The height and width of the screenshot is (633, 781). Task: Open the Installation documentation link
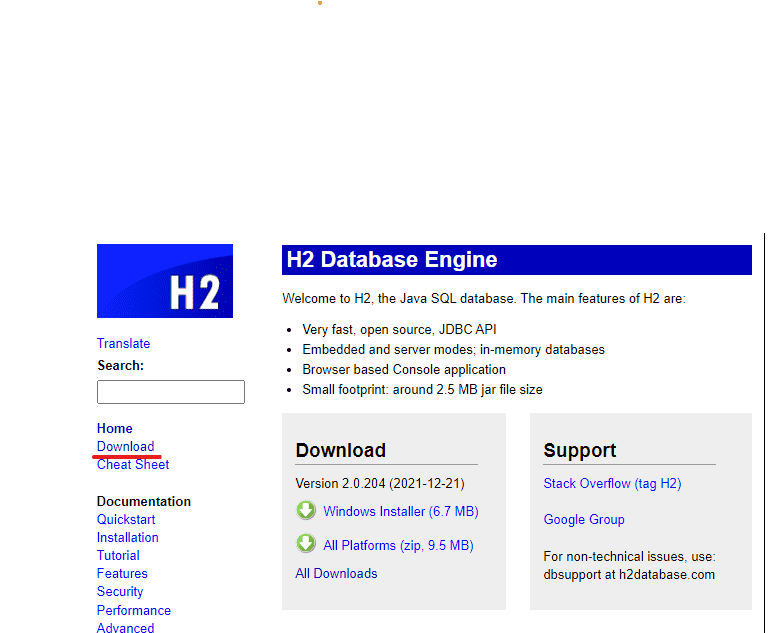tap(128, 537)
